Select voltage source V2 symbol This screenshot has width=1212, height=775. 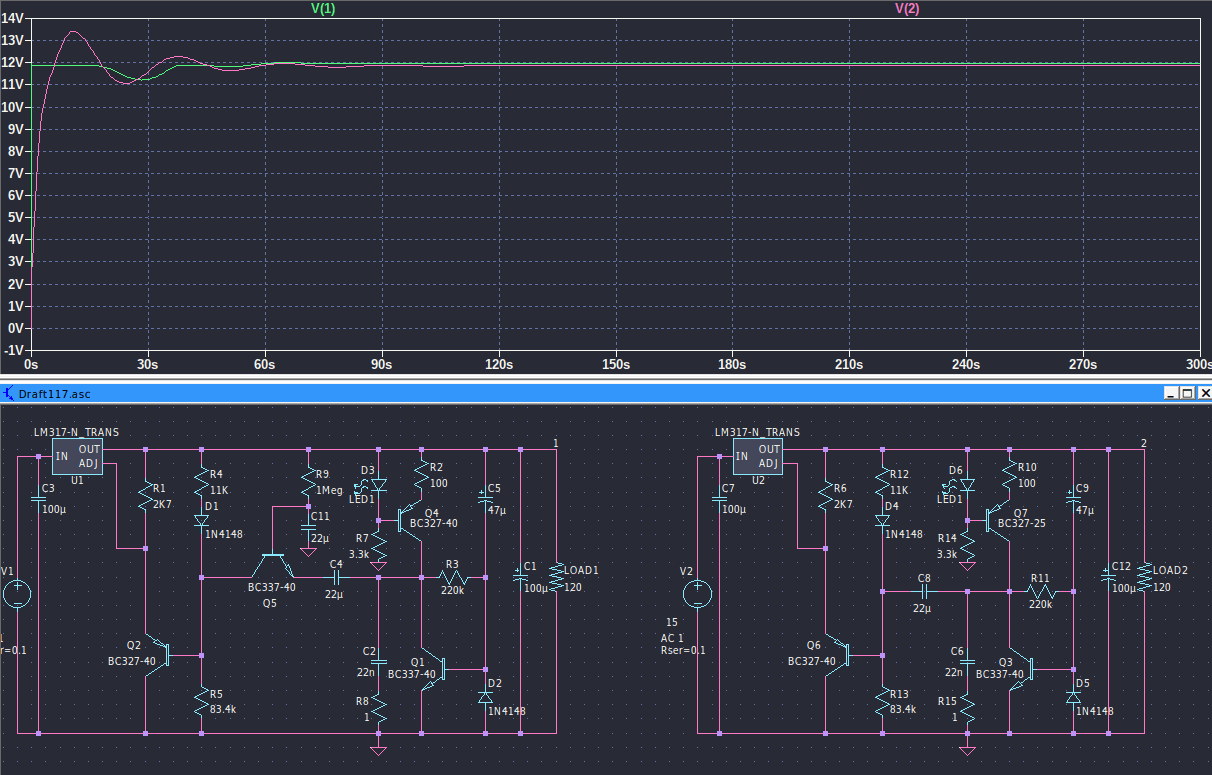click(697, 596)
